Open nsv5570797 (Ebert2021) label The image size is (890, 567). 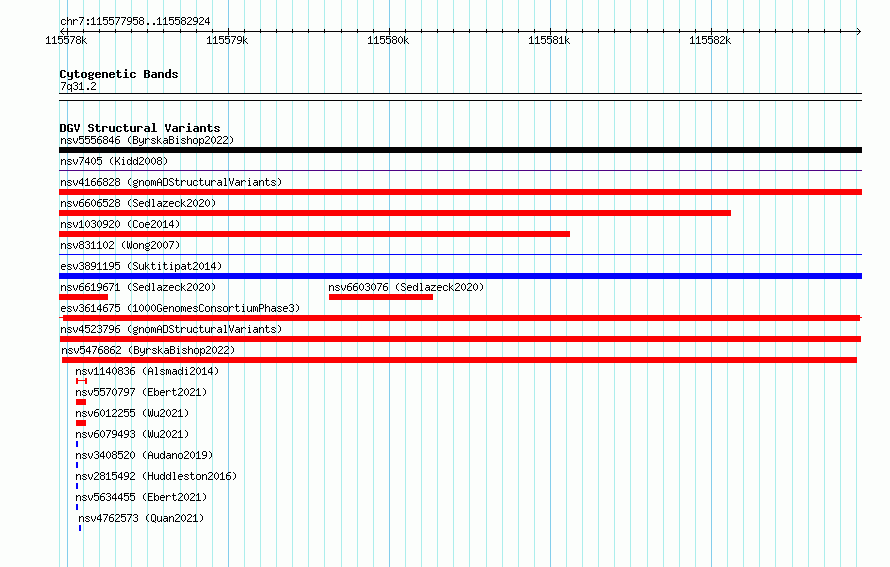(141, 392)
